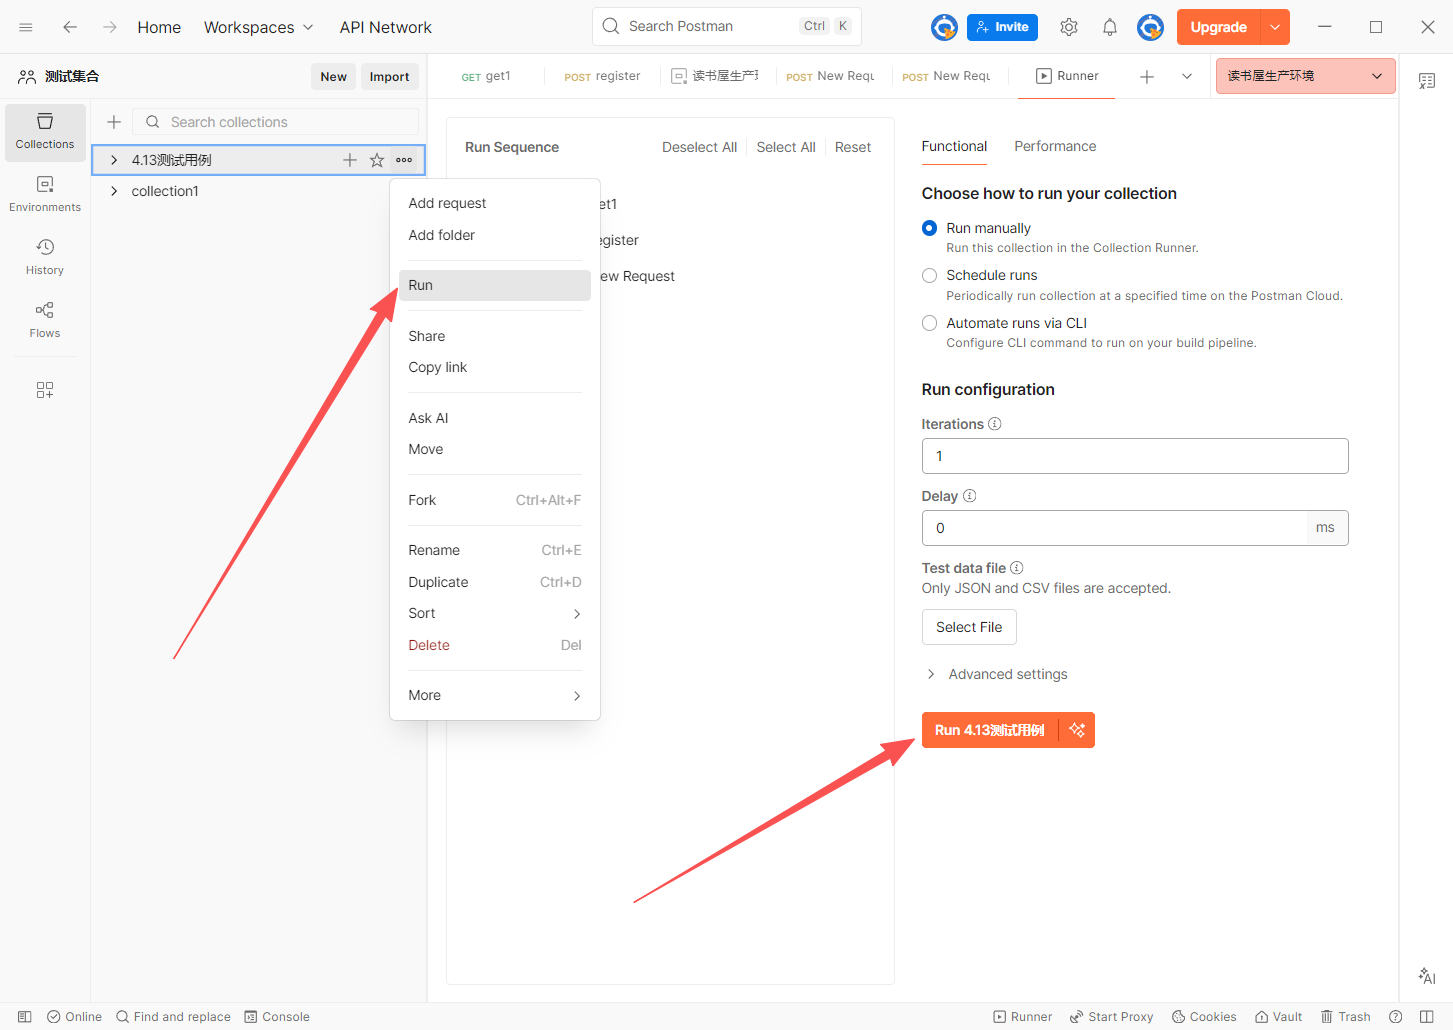Switch to Performance tab
1453x1030 pixels.
[1055, 146]
